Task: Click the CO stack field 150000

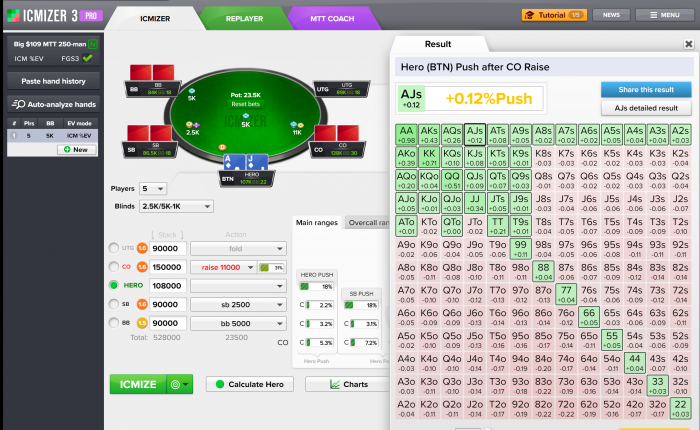Action: click(x=167, y=267)
